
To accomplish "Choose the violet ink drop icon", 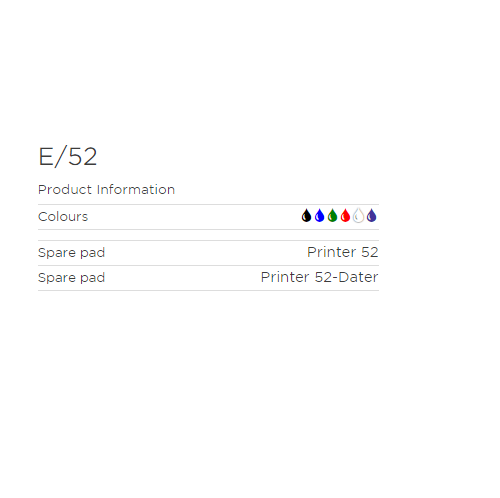I will tap(371, 216).
